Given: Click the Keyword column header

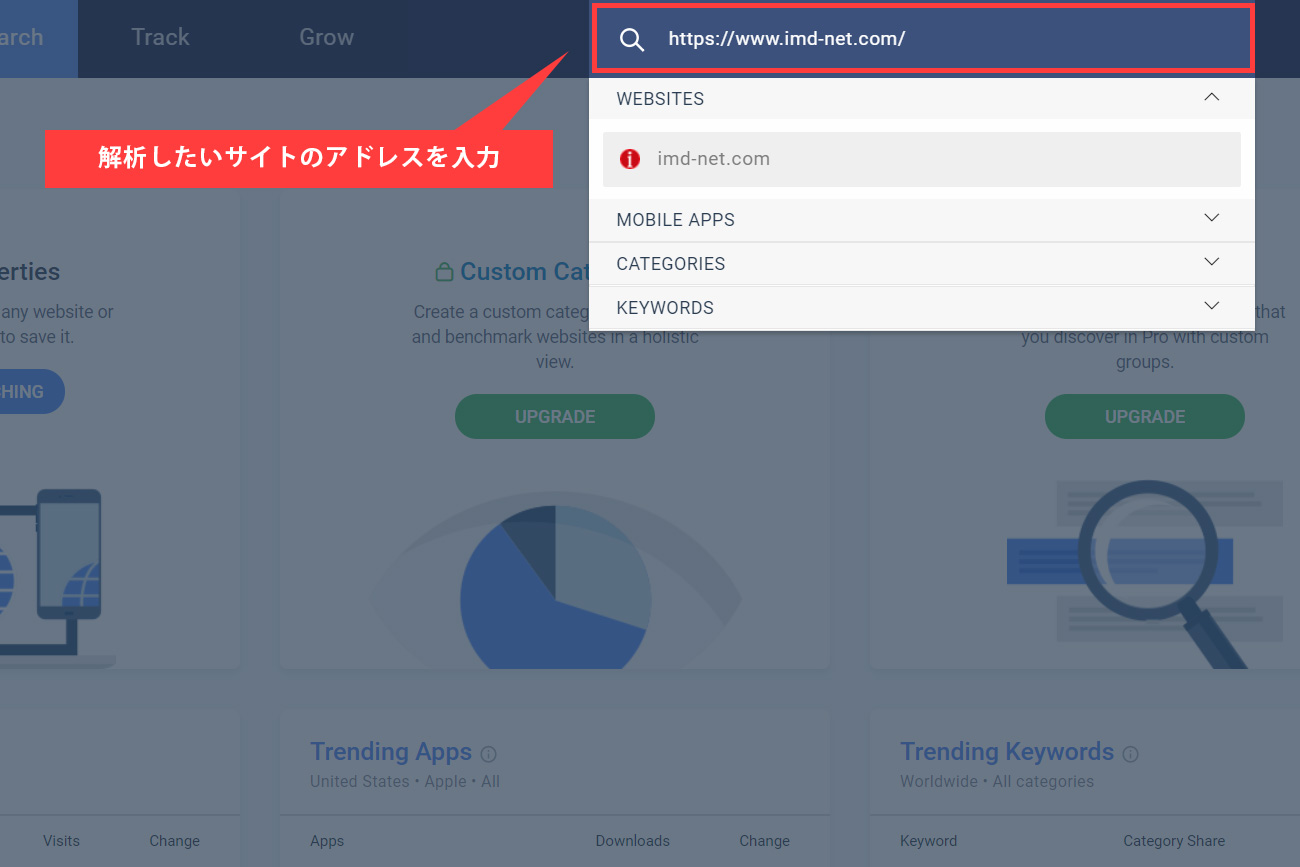Looking at the screenshot, I should pos(928,841).
